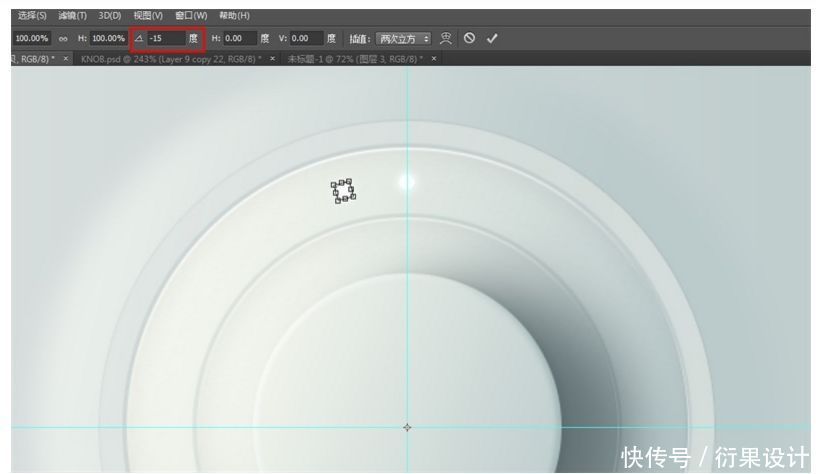Image resolution: width=816 pixels, height=474 pixels.
Task: Toggle the link between width and height
Action: point(63,39)
